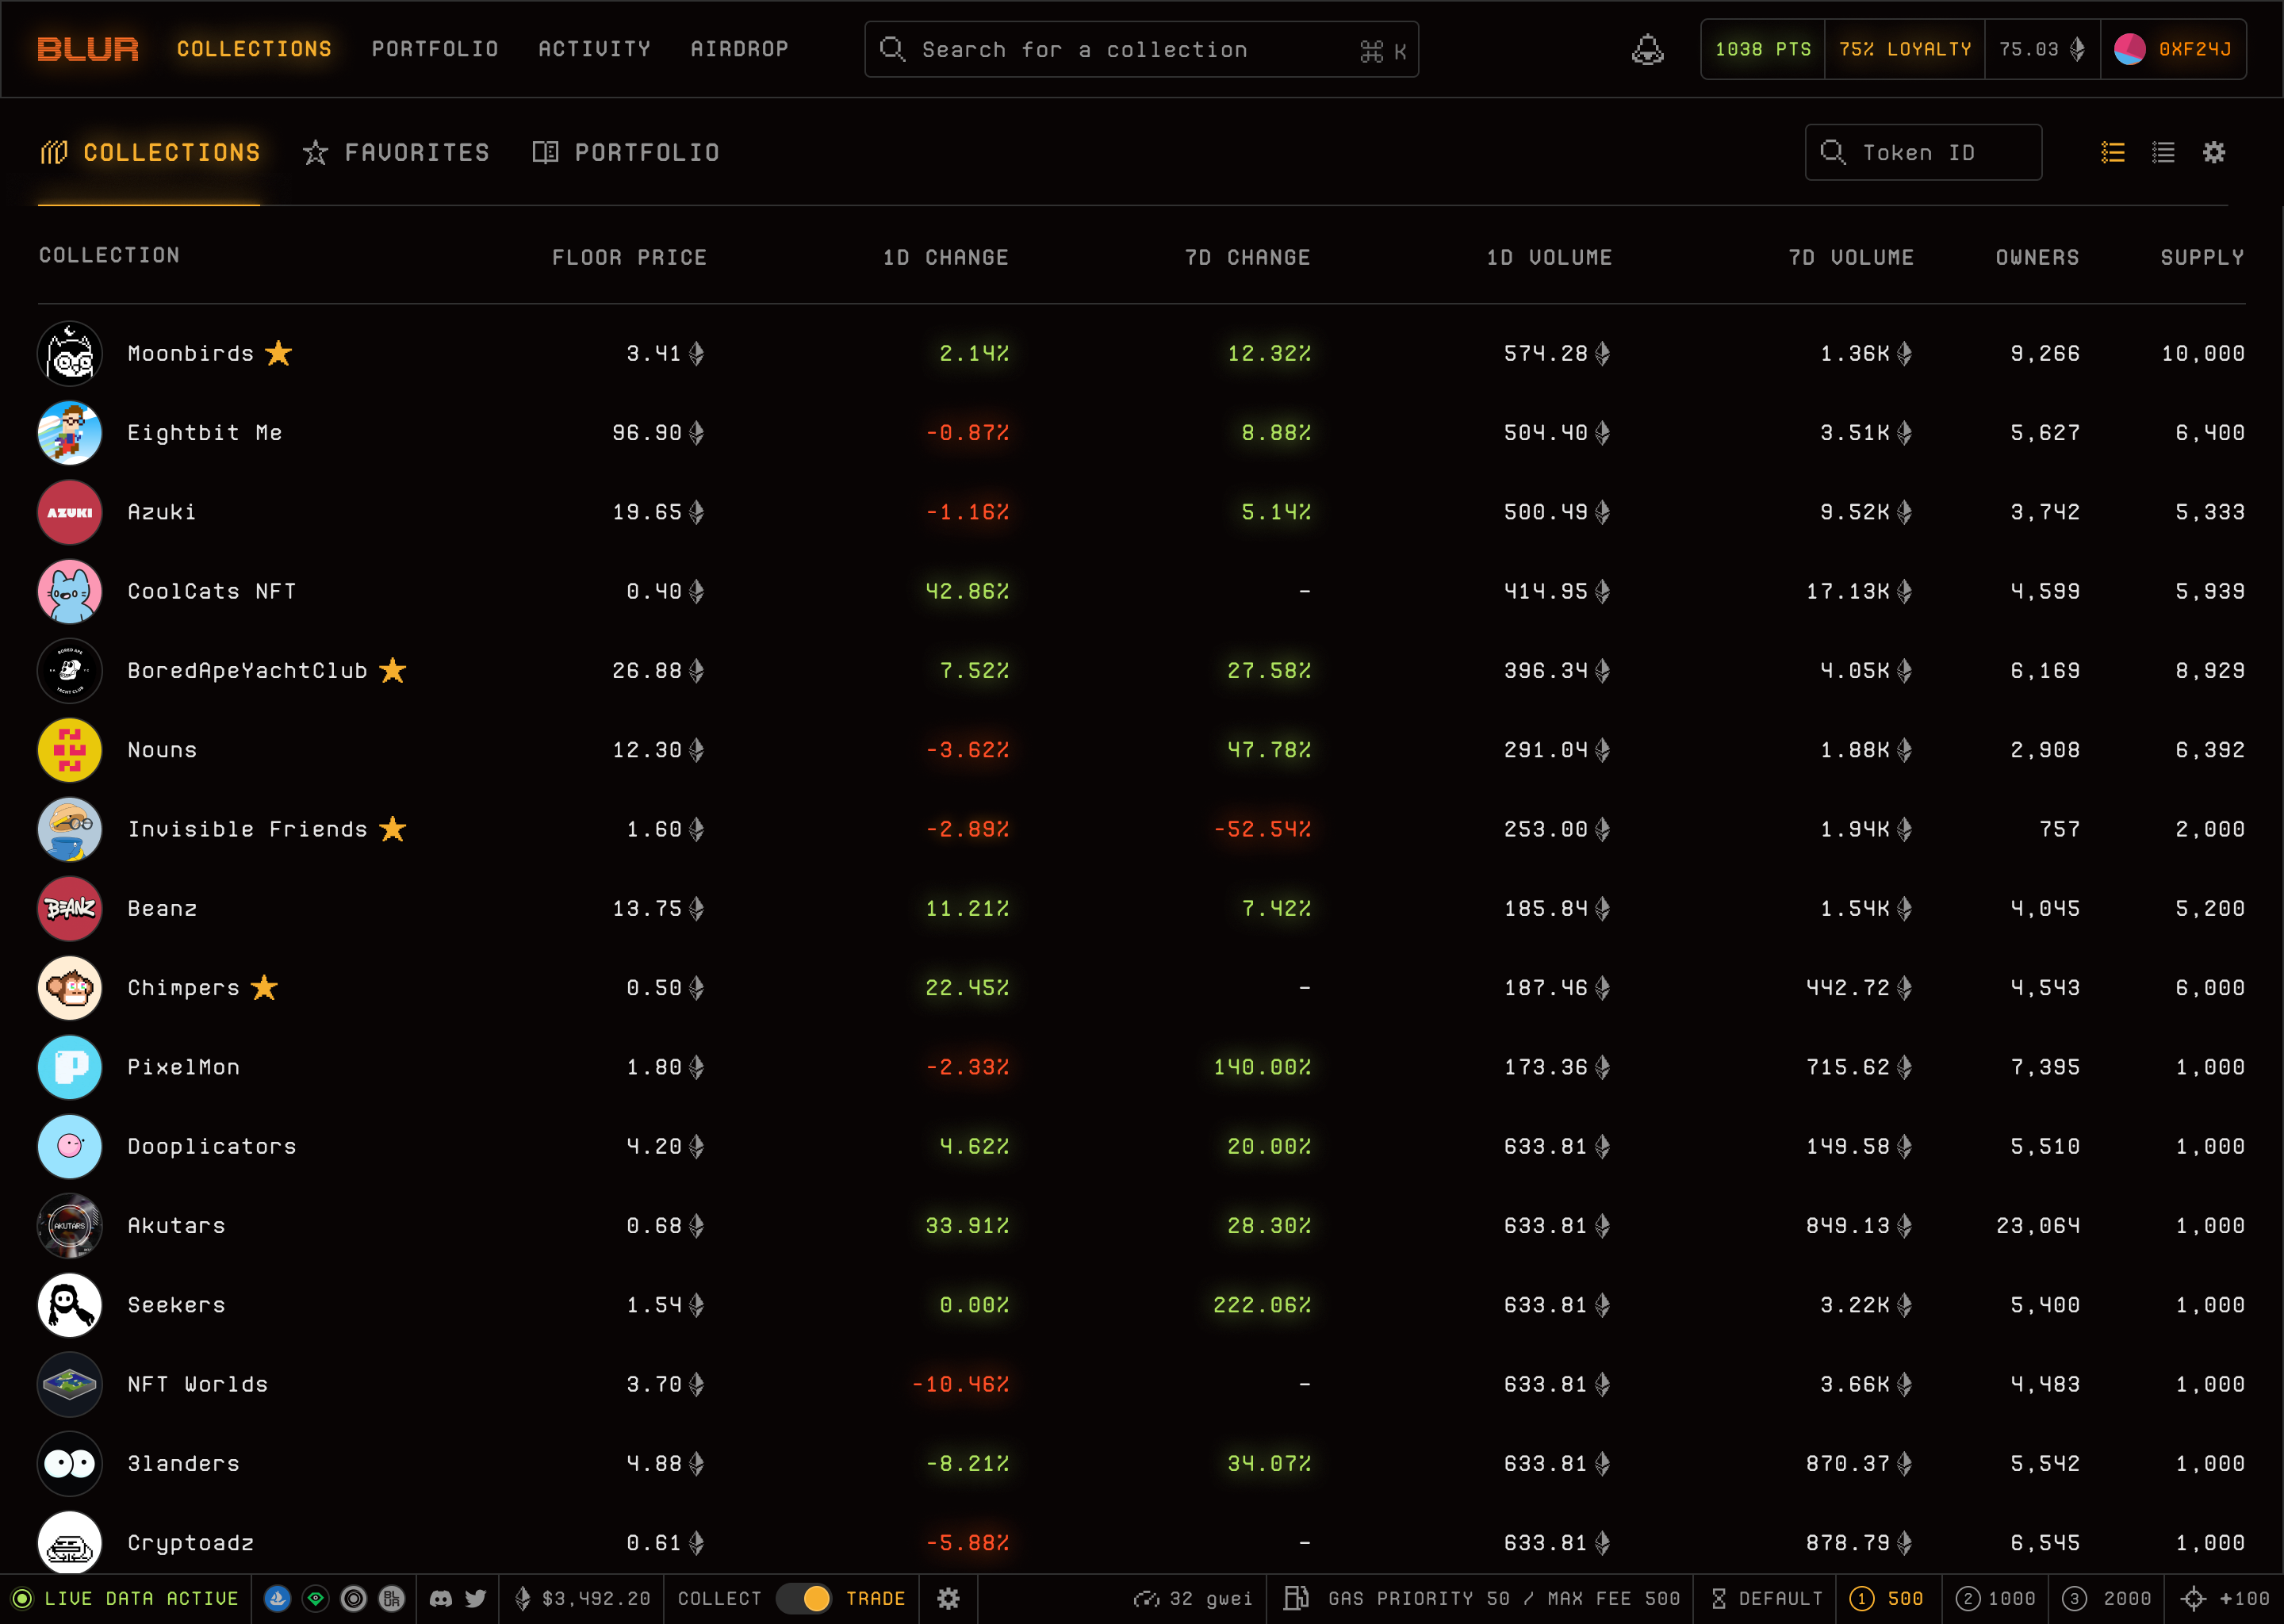The width and height of the screenshot is (2284, 1624).
Task: Open the notifications bell icon
Action: pos(1647,49)
